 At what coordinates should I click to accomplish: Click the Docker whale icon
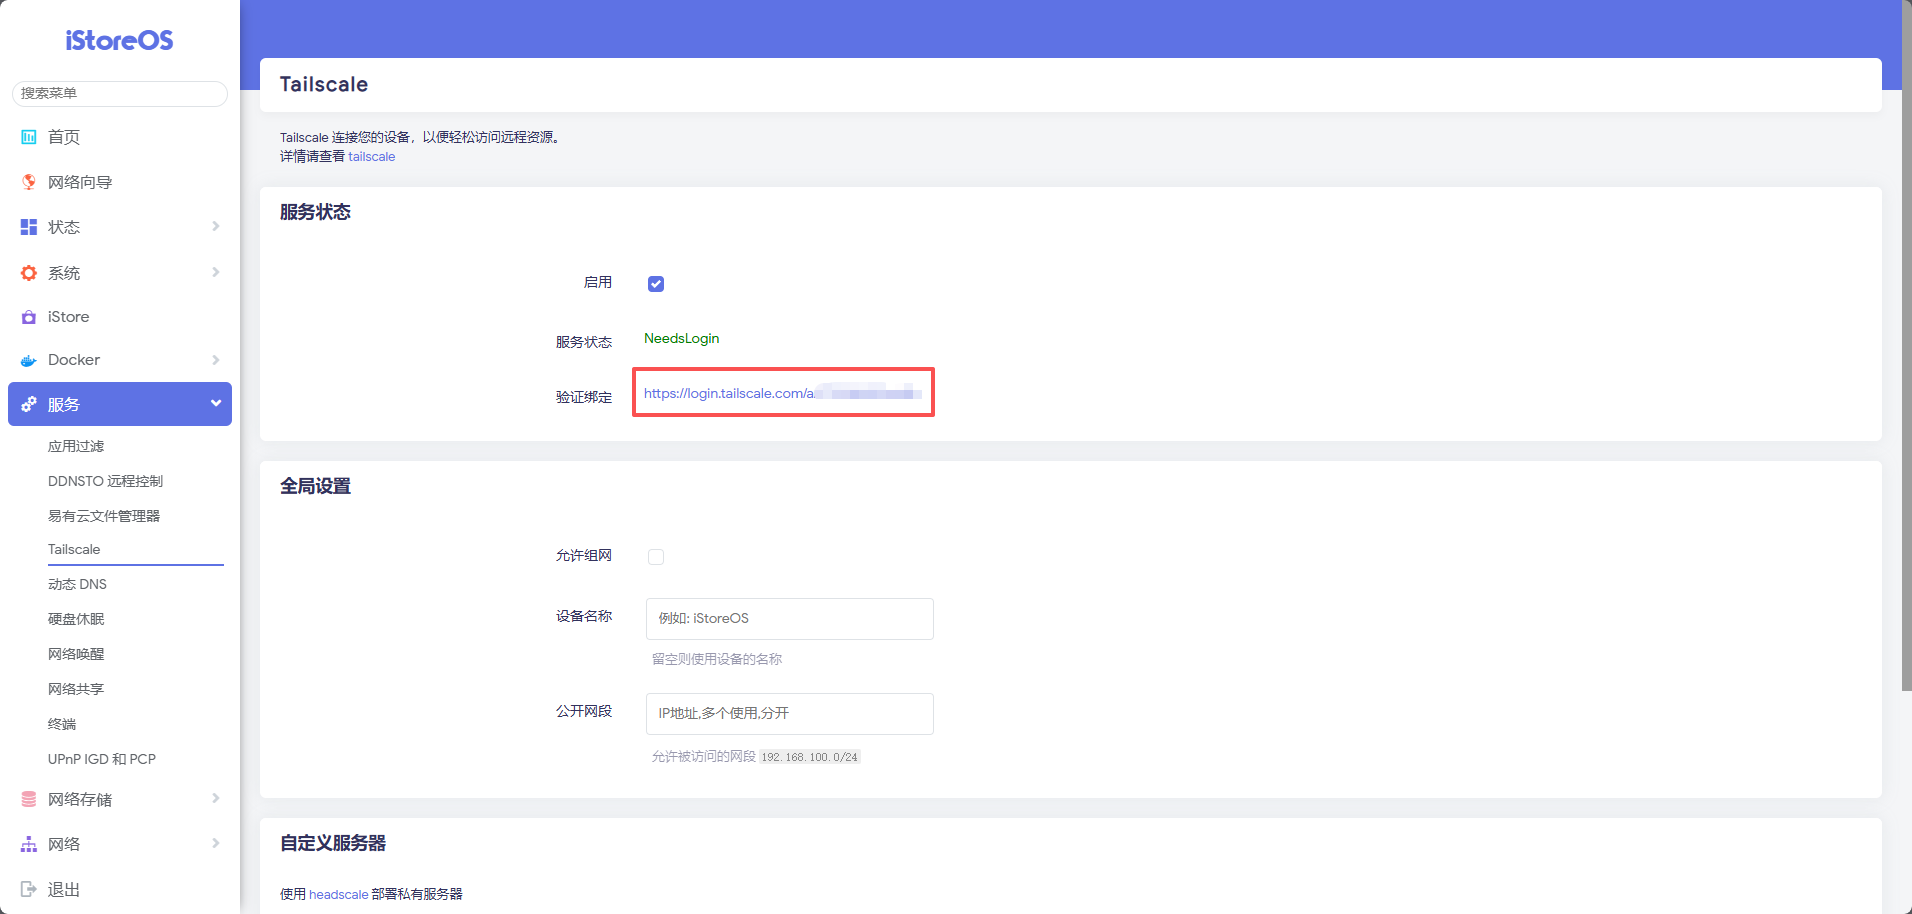28,359
